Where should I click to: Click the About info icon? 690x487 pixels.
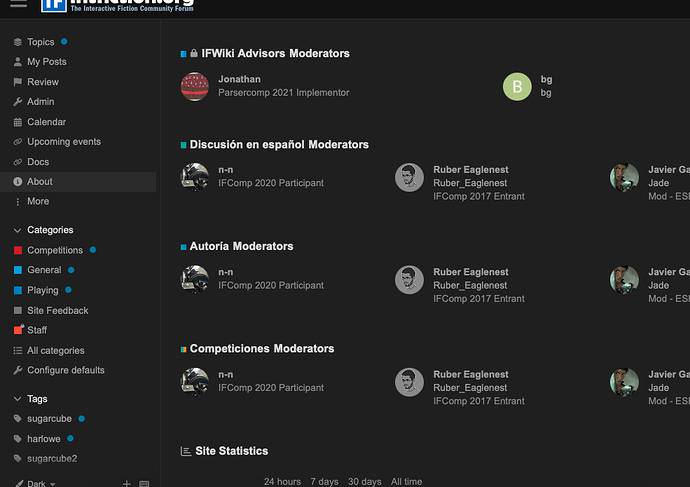[18, 182]
